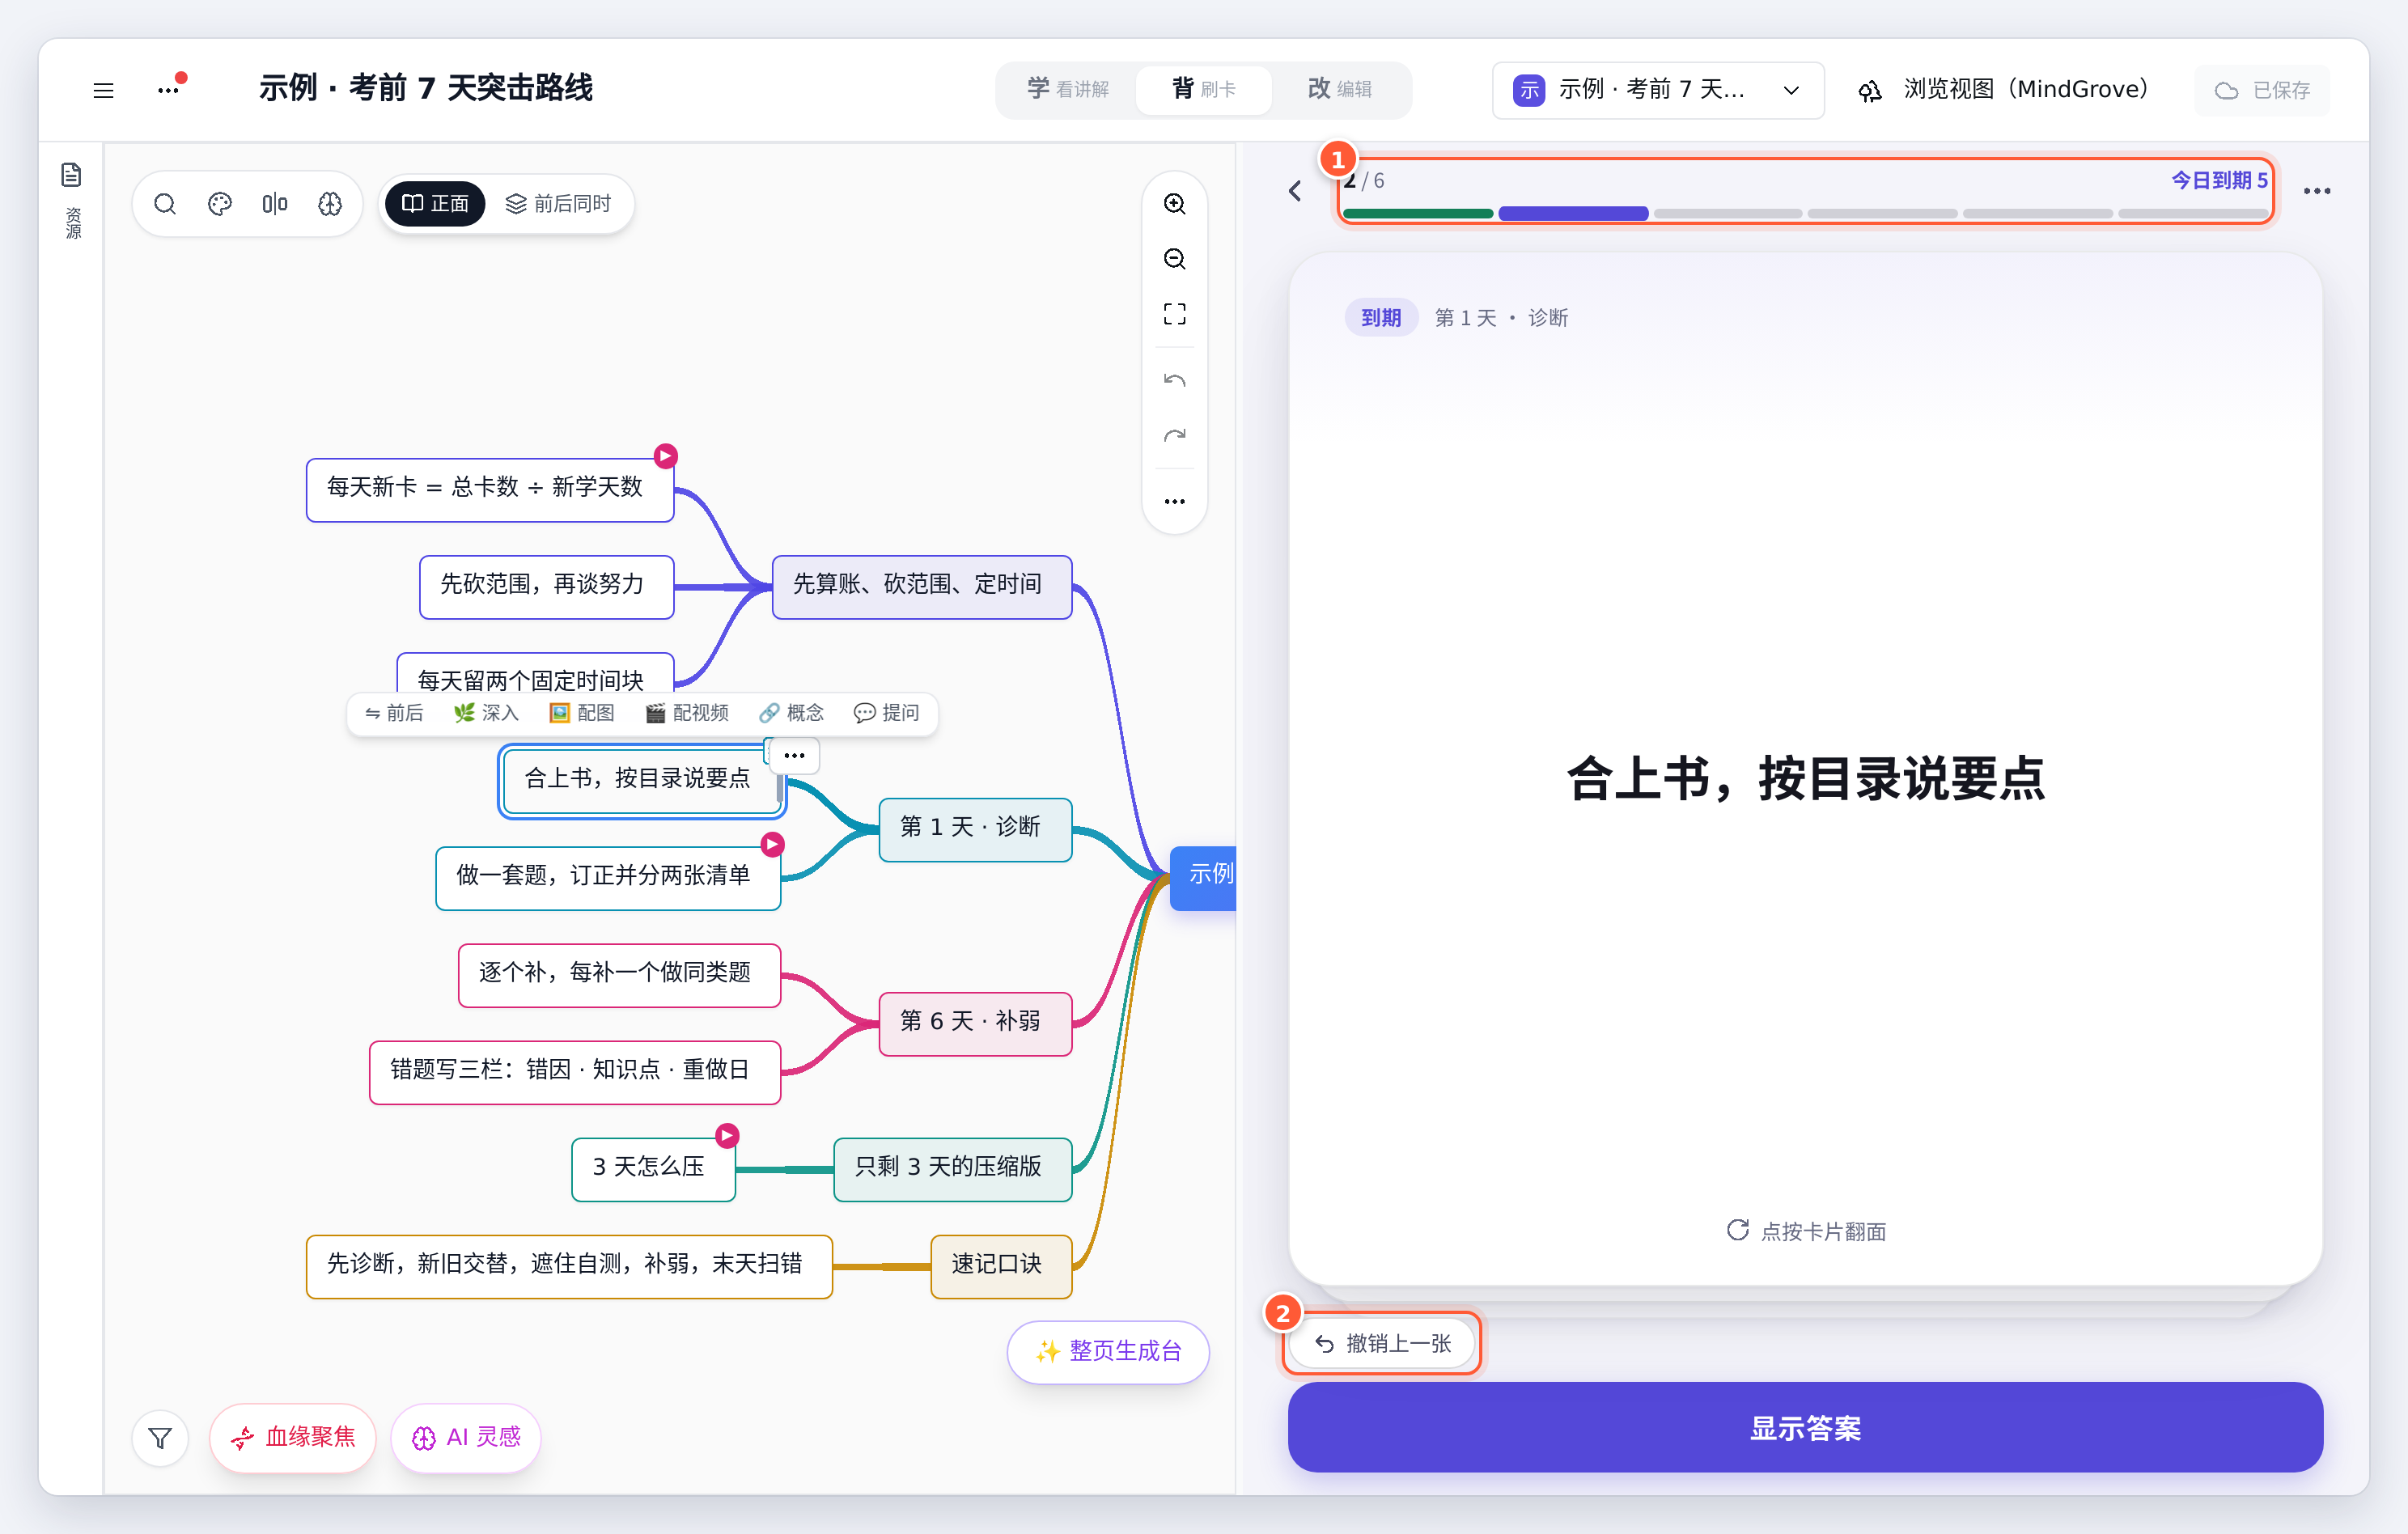
Task: Open the 资源 sidebar document icon
Action: pyautogui.click(x=71, y=175)
